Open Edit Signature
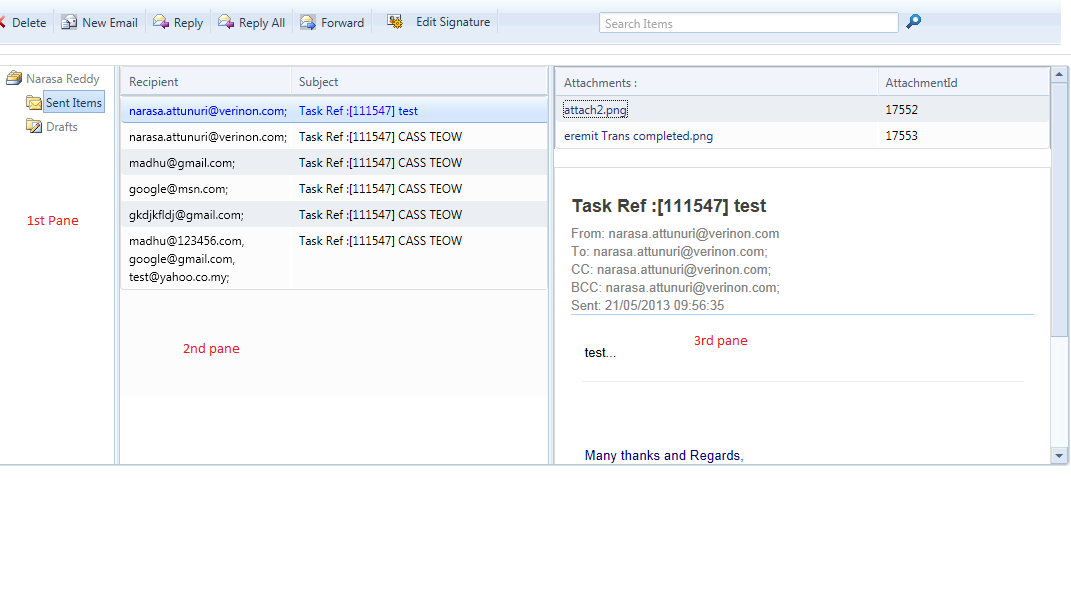The height and width of the screenshot is (614, 1071). pyautogui.click(x=439, y=22)
